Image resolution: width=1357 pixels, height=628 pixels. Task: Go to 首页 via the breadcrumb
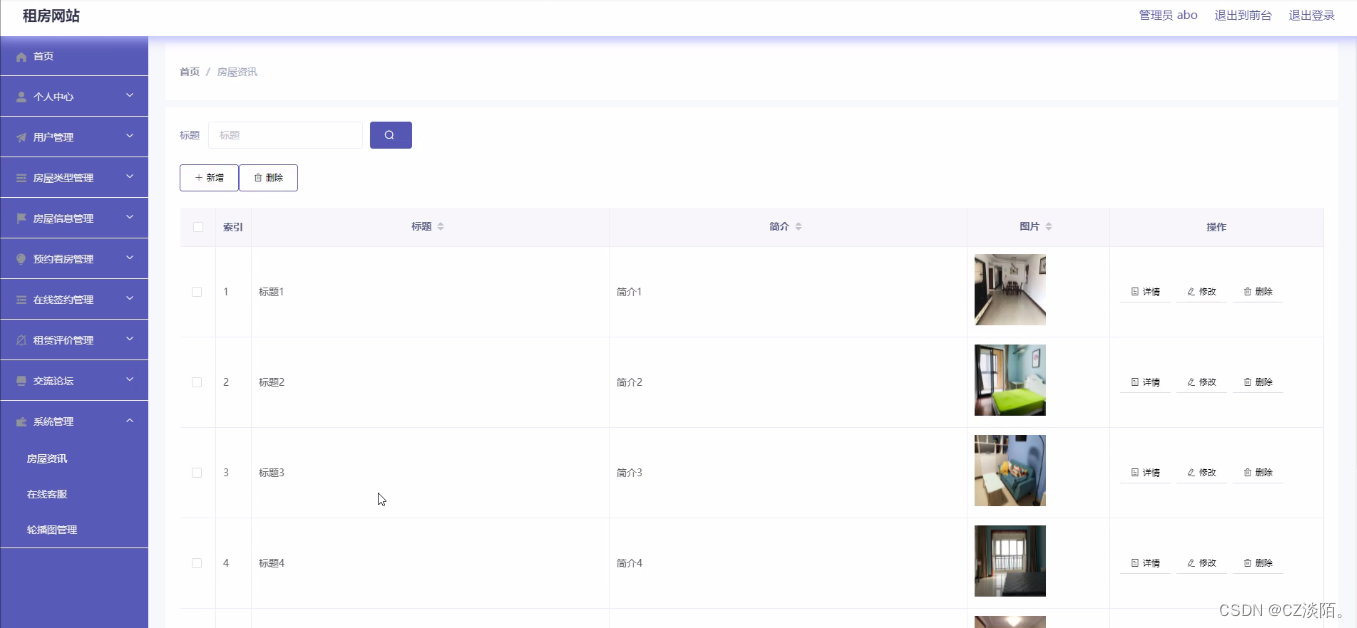189,72
